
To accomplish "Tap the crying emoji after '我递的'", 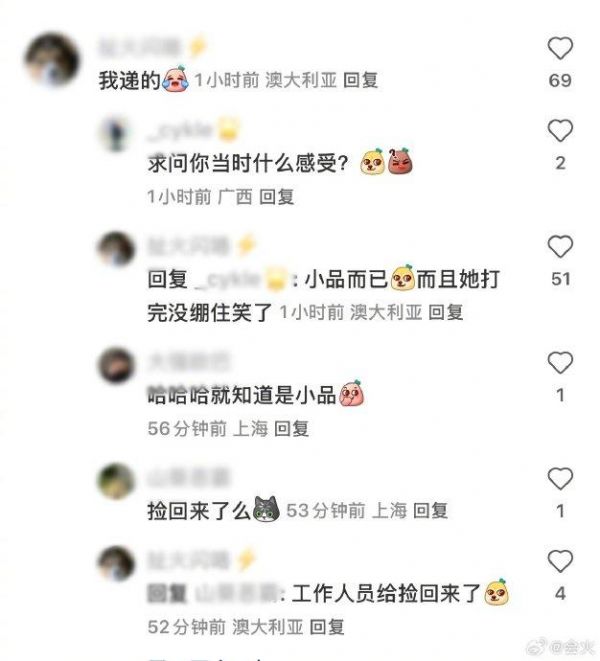I will tap(175, 78).
